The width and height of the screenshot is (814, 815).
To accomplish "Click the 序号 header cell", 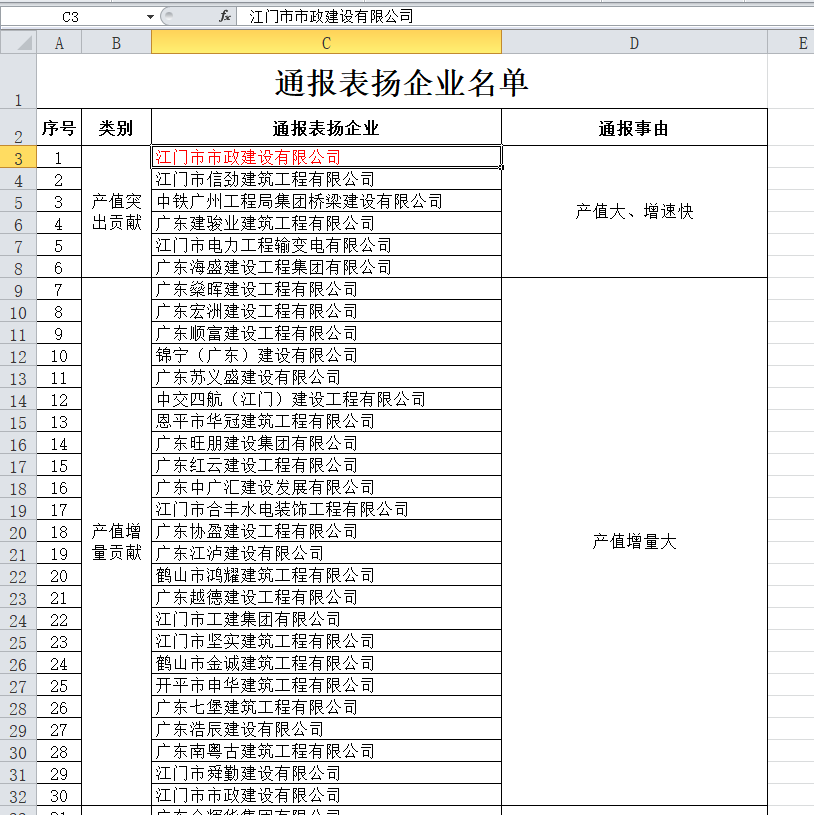I will [x=59, y=128].
